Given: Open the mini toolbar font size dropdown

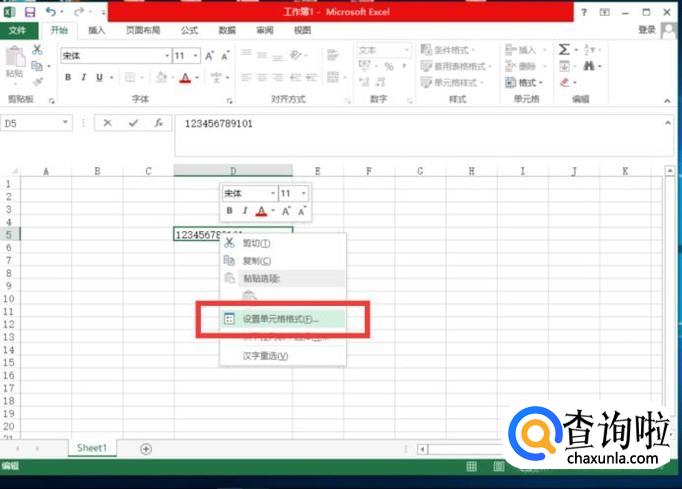Looking at the screenshot, I should coord(304,193).
